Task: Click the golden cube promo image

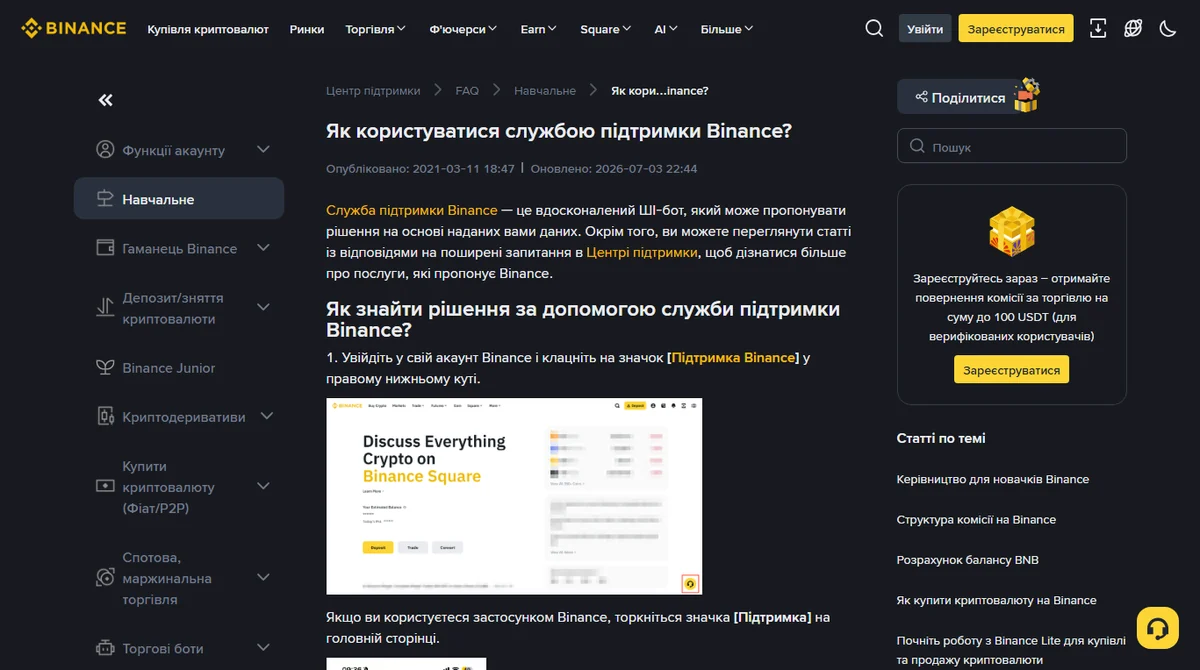Action: [1011, 232]
